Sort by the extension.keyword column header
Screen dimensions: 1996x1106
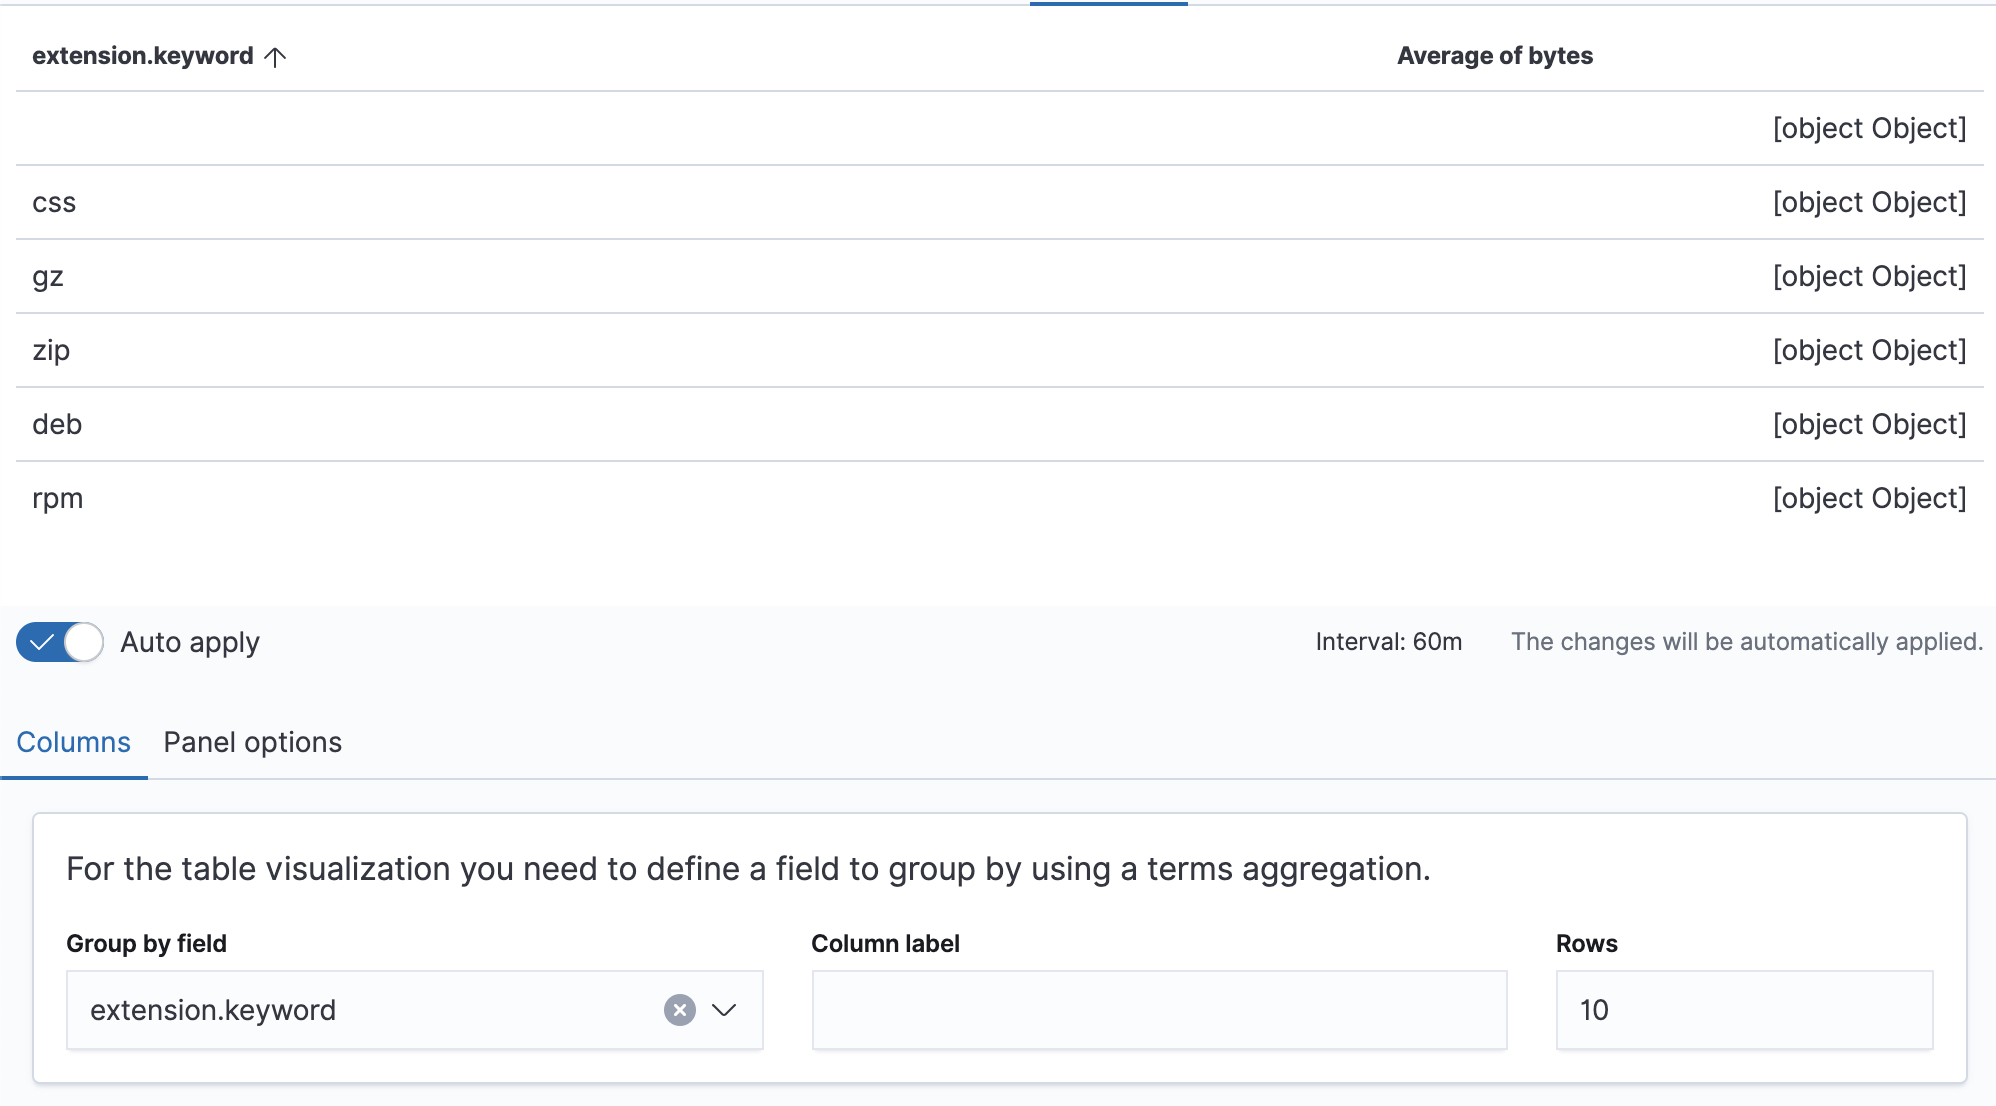(143, 56)
